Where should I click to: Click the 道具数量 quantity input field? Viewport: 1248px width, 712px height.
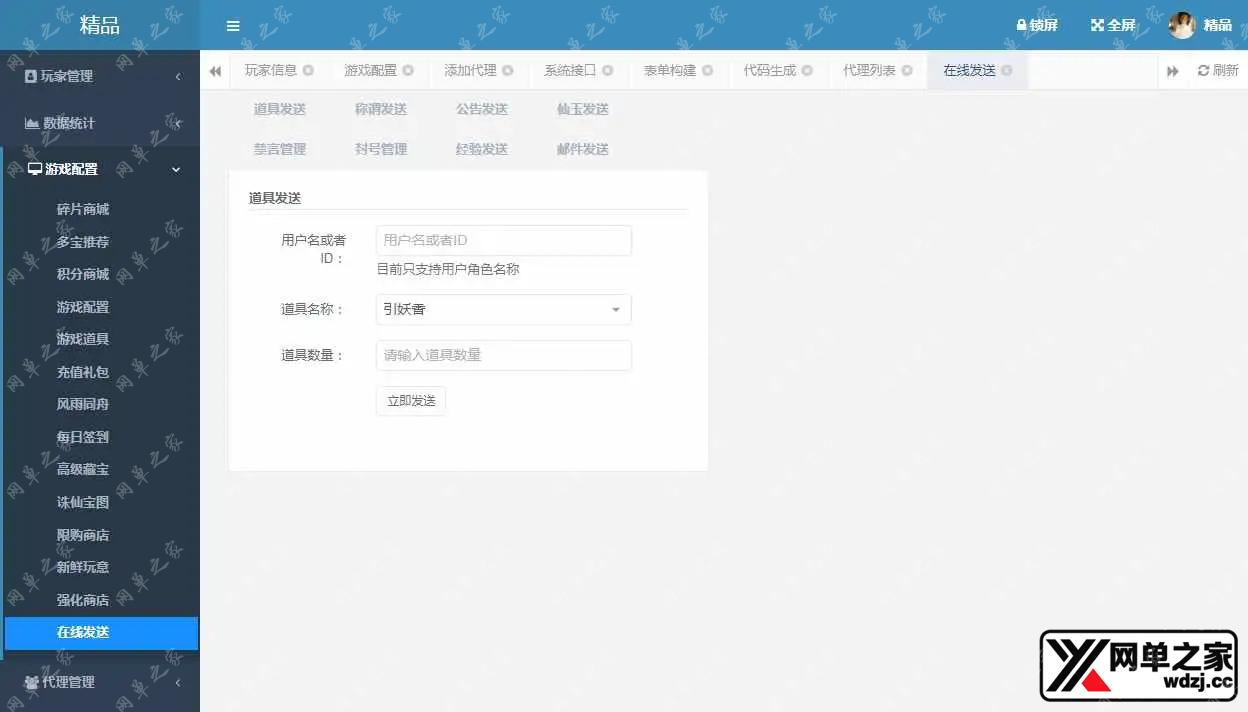503,355
